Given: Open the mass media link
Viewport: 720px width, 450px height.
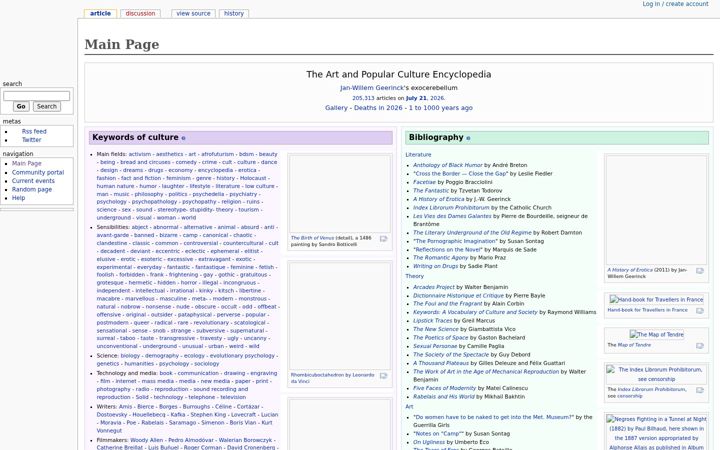Looking at the screenshot, I should click(x=158, y=381).
